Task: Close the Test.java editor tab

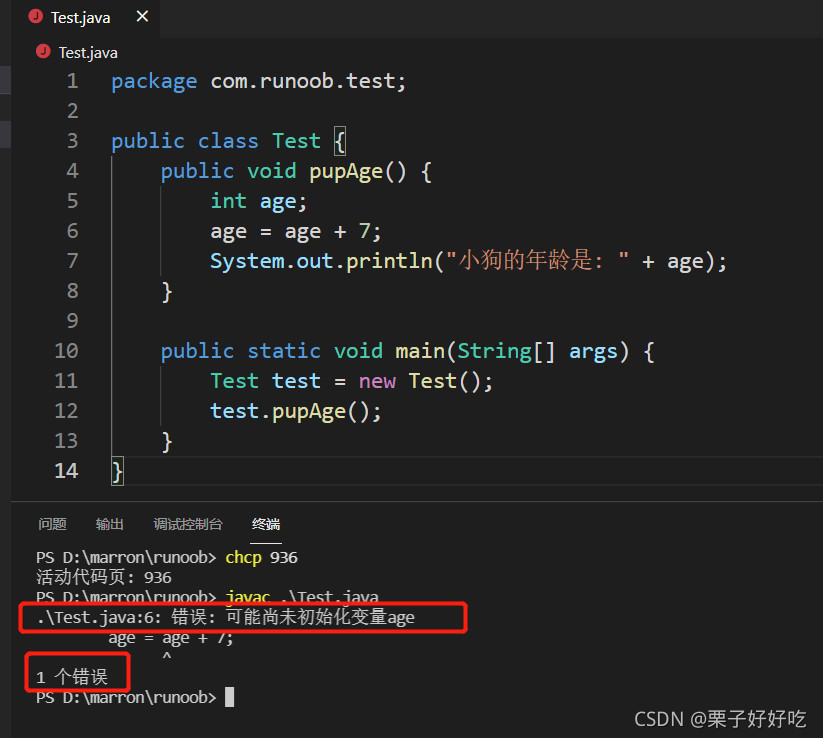Action: click(x=142, y=17)
